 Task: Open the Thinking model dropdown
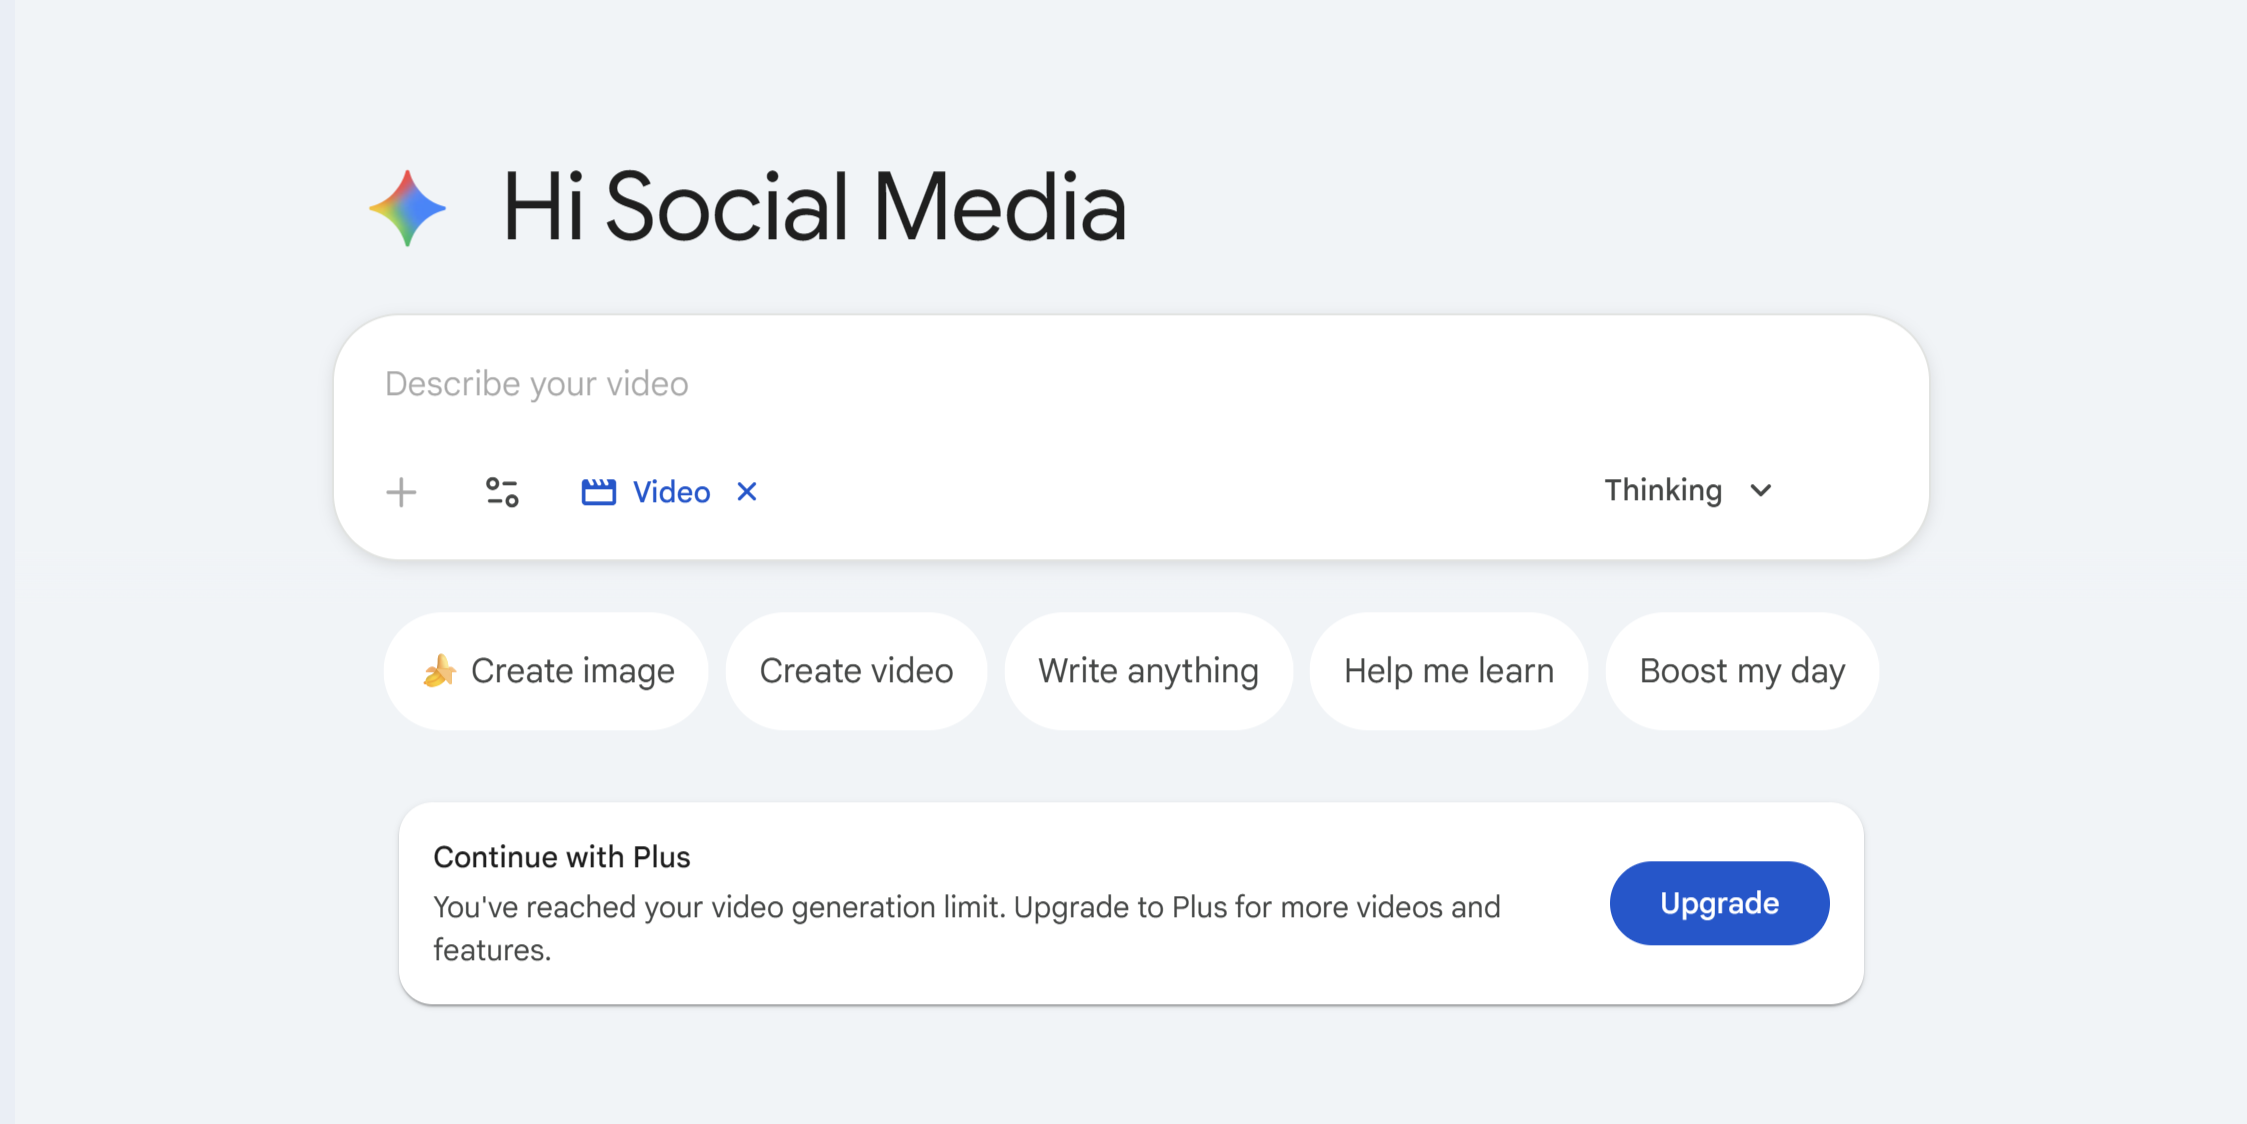tap(1663, 490)
